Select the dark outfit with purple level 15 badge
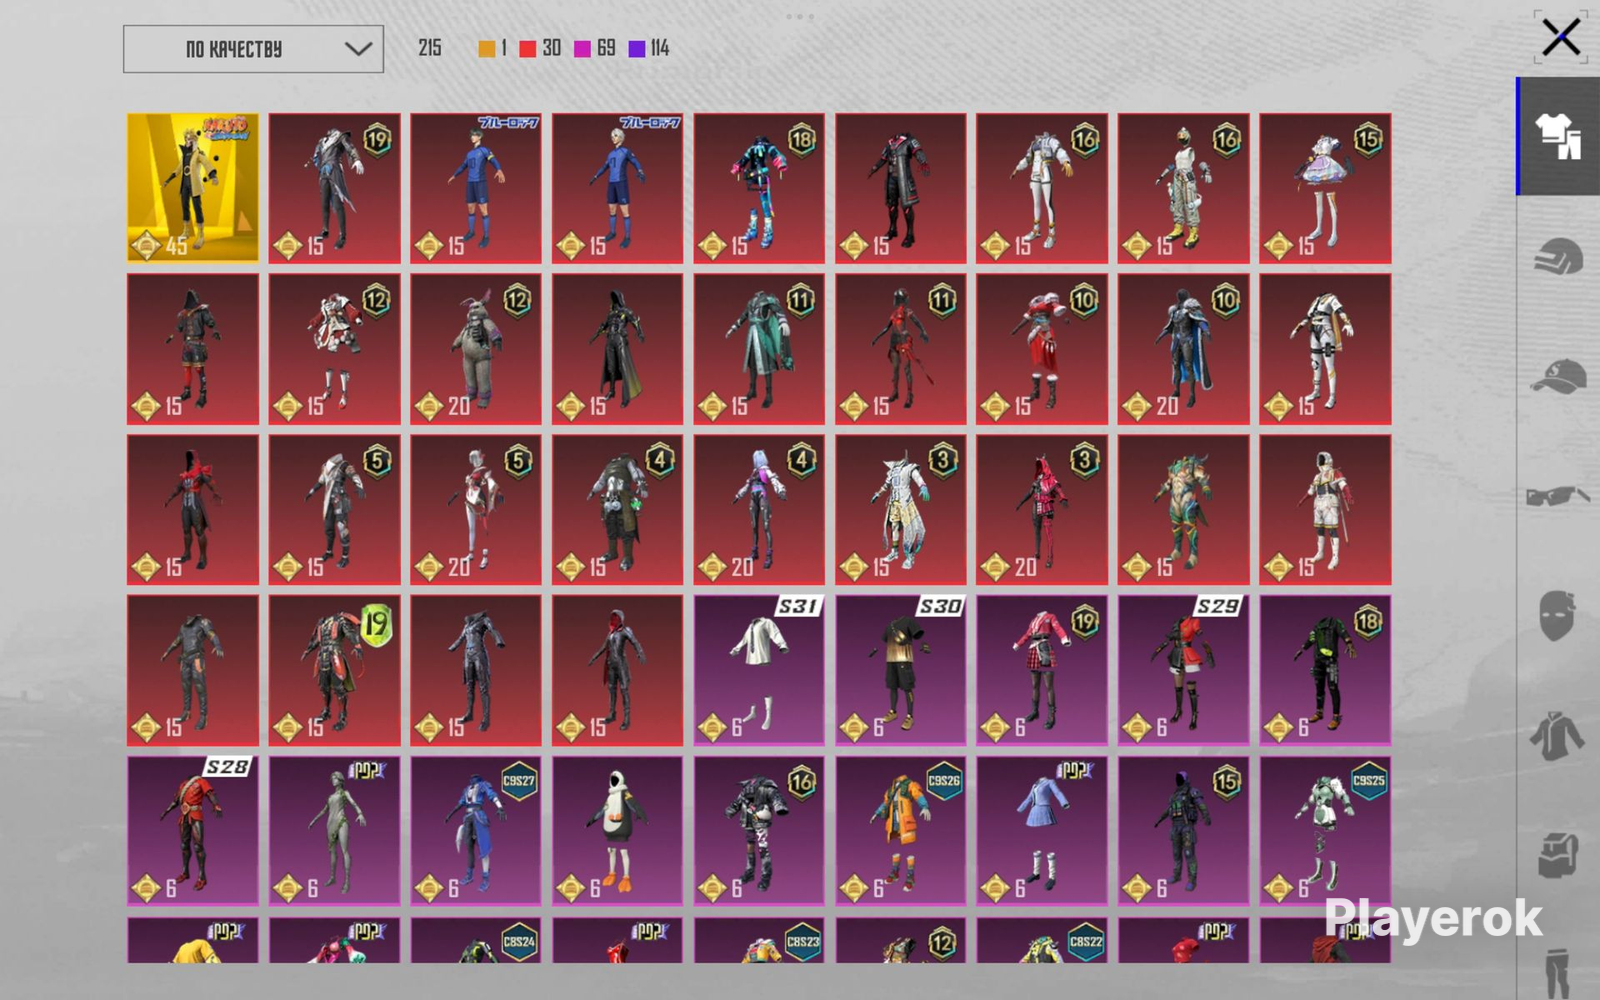This screenshot has width=1600, height=1000. pyautogui.click(x=1184, y=831)
